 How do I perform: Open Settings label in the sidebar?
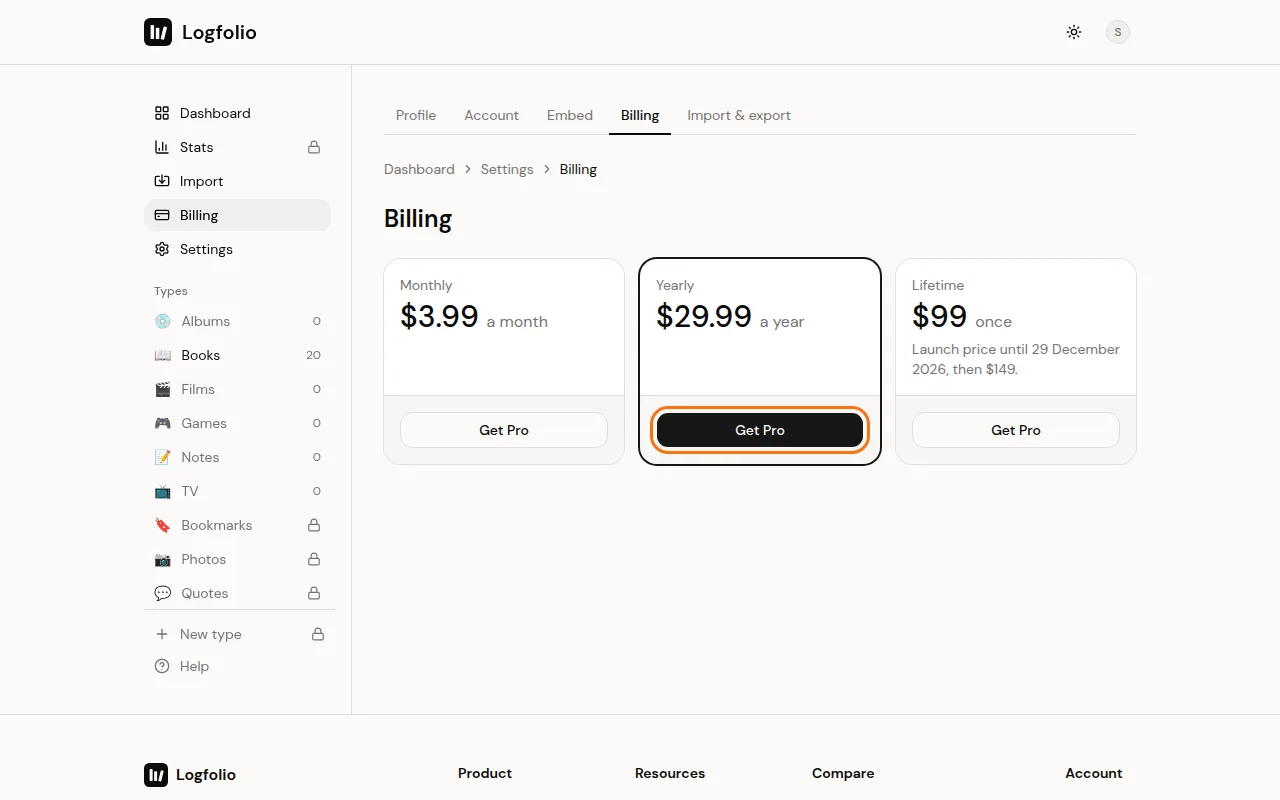pos(206,249)
